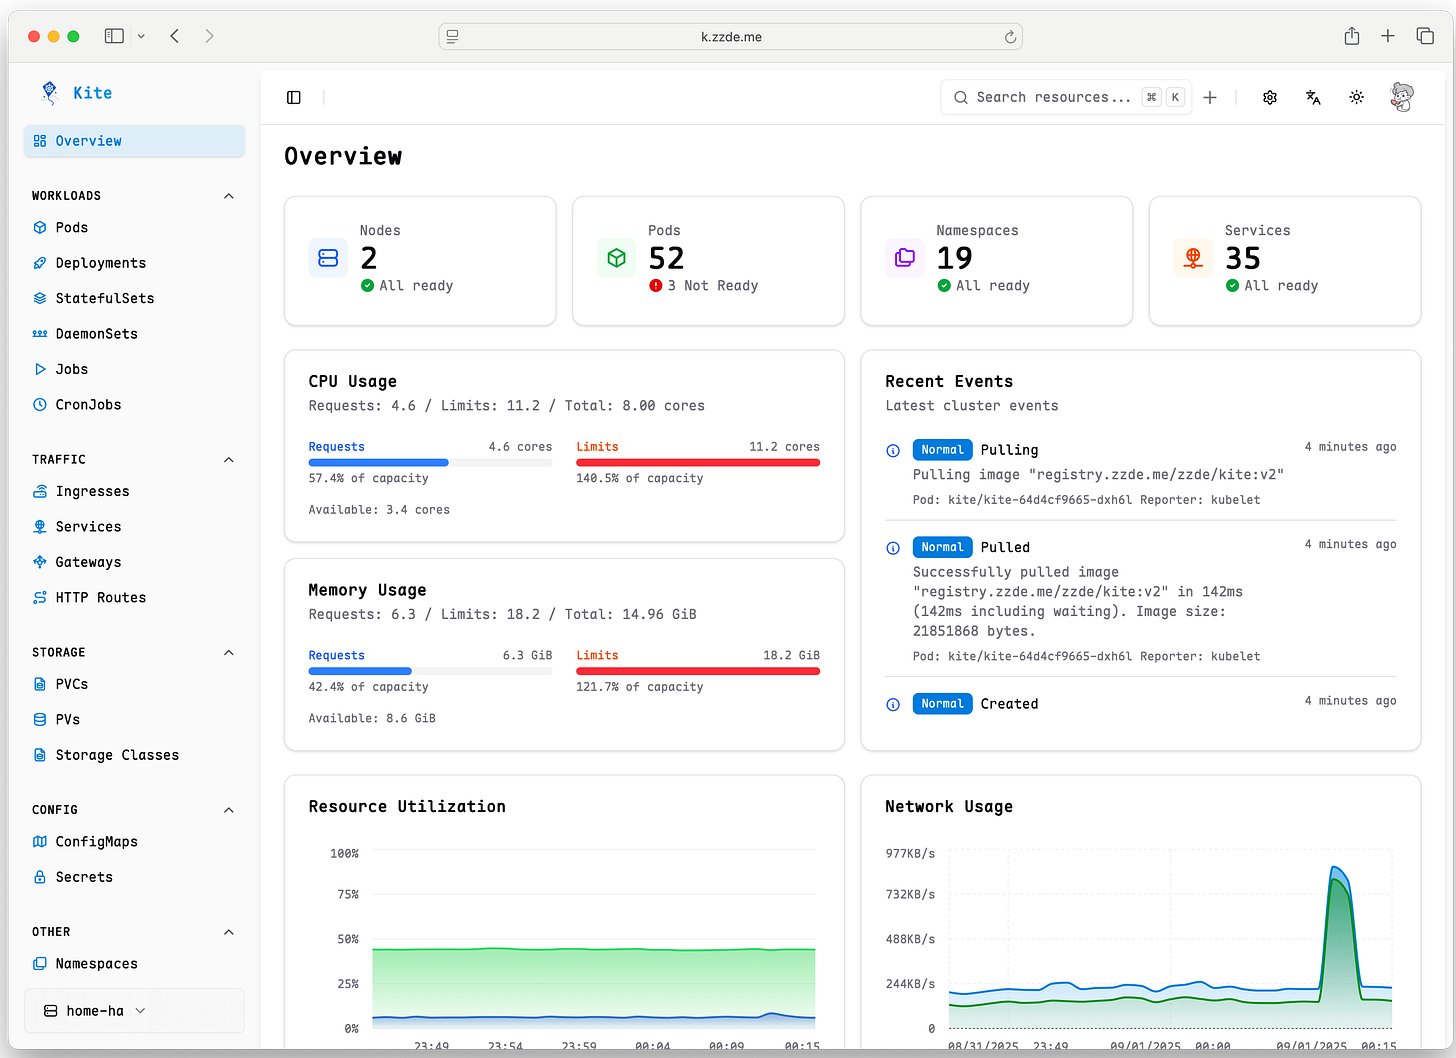Collapse the CONFIG section

229,810
